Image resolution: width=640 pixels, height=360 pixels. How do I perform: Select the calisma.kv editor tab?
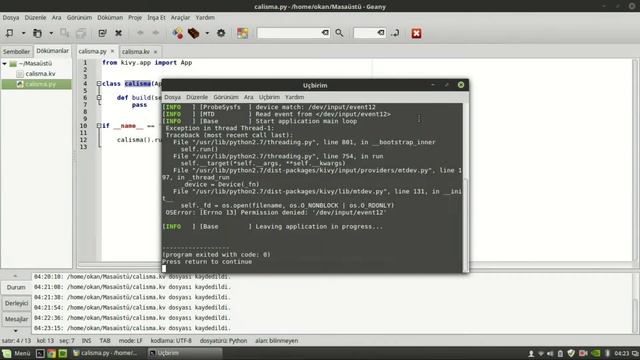pyautogui.click(x=136, y=52)
